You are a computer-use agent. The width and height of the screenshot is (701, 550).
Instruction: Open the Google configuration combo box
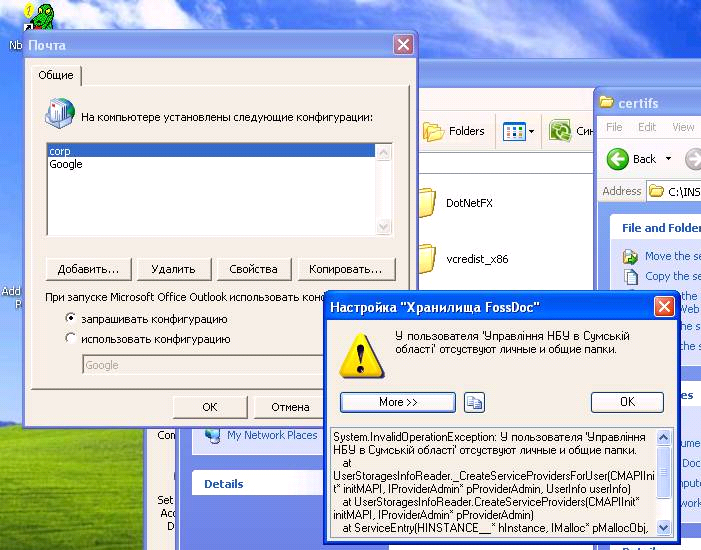pyautogui.click(x=203, y=365)
